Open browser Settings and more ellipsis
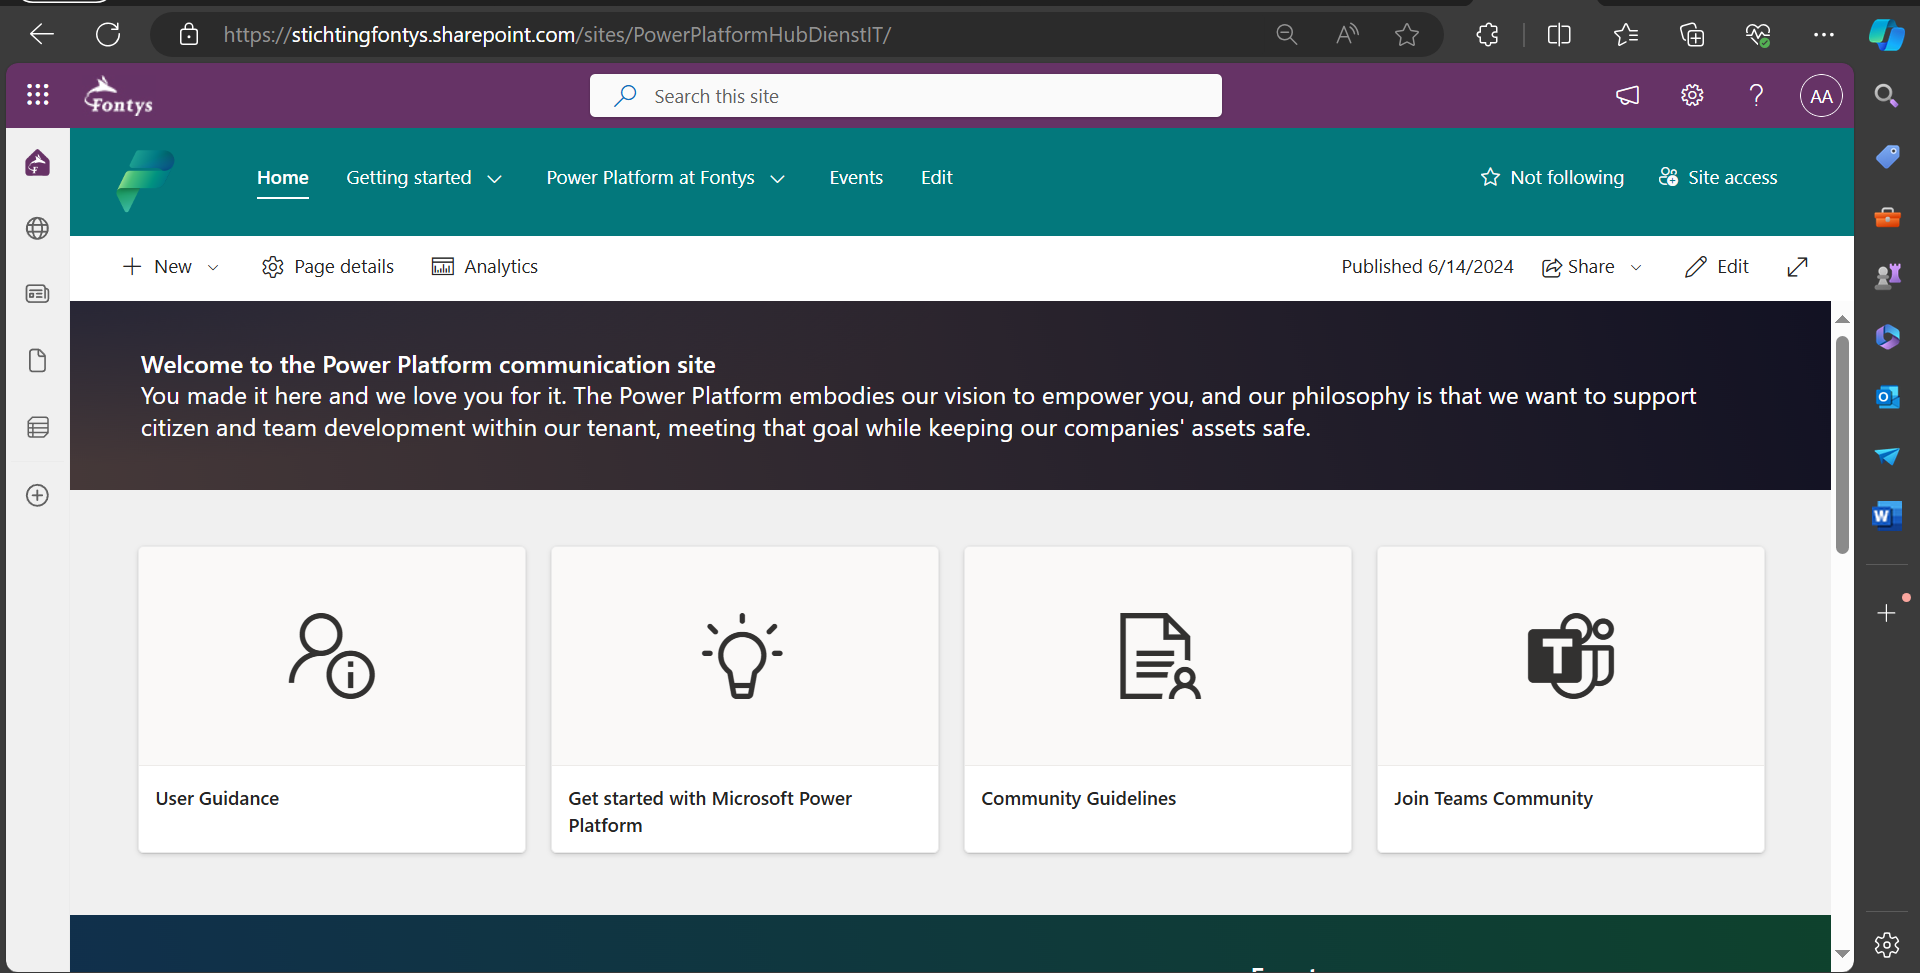Image resolution: width=1920 pixels, height=973 pixels. coord(1824,35)
